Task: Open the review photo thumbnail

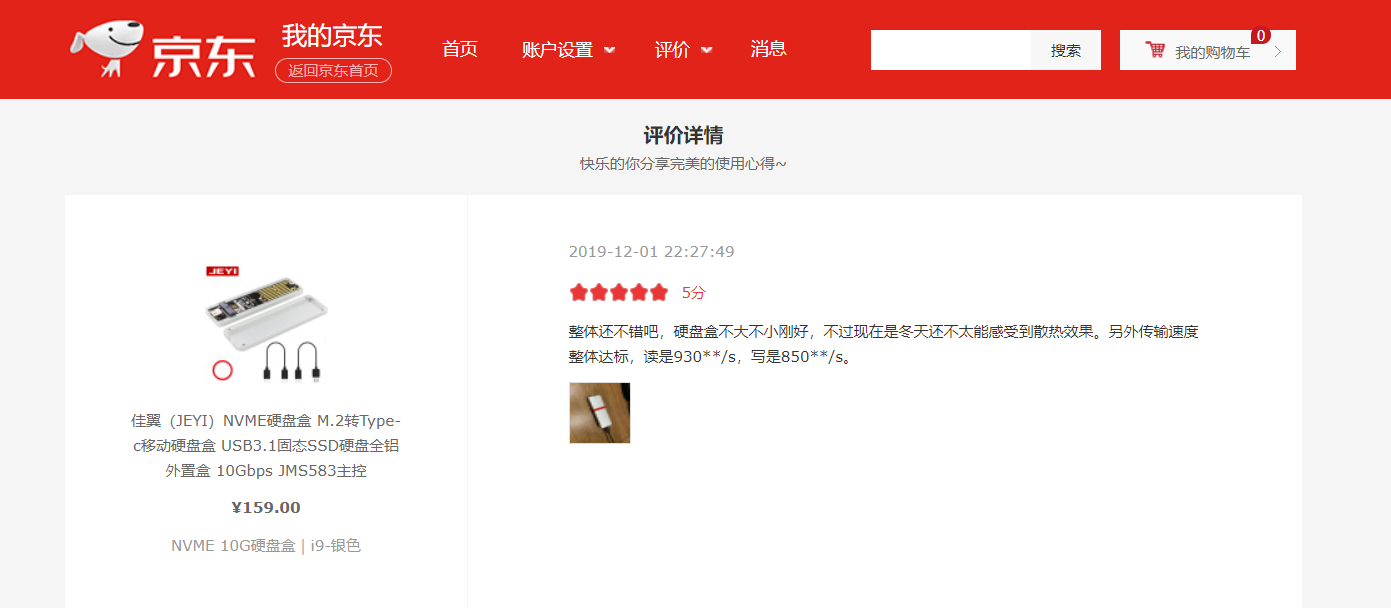Action: tap(600, 413)
